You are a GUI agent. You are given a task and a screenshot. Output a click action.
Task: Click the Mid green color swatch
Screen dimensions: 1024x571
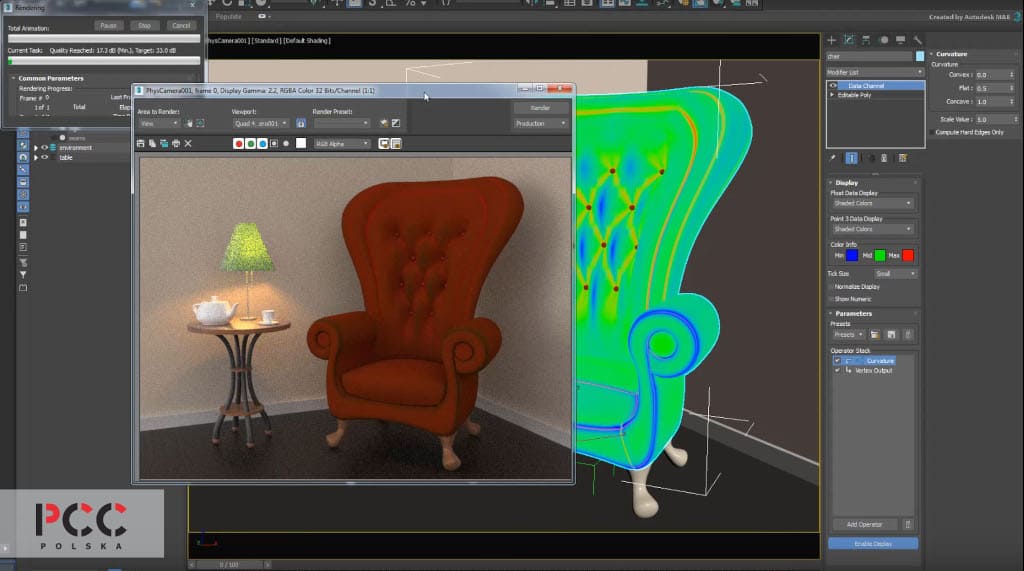[x=880, y=255]
